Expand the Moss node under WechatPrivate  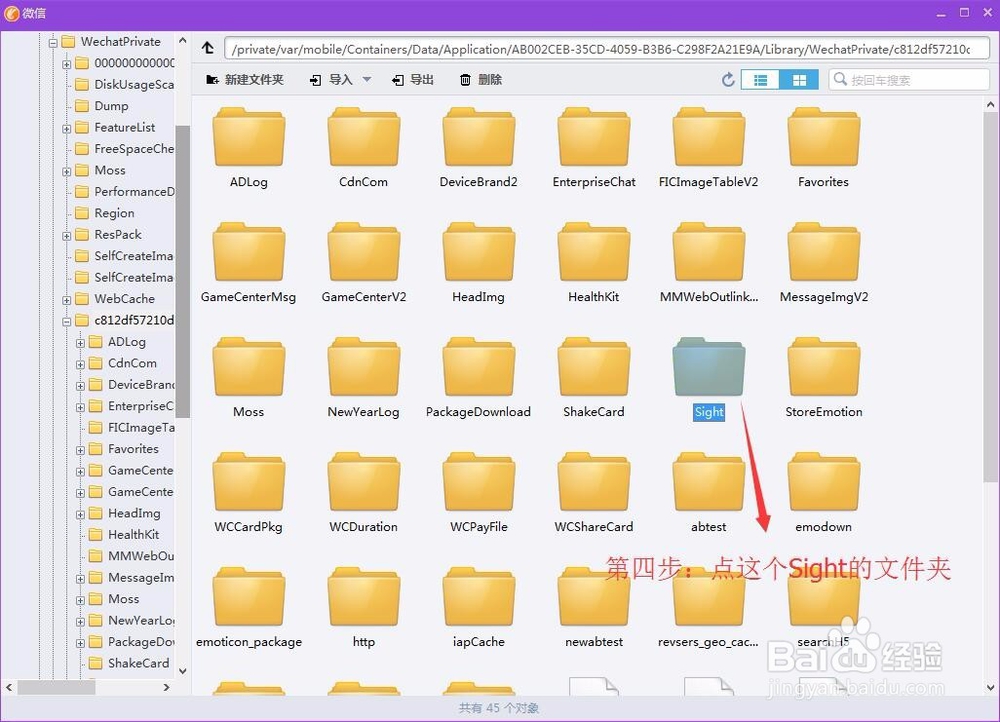[66, 171]
